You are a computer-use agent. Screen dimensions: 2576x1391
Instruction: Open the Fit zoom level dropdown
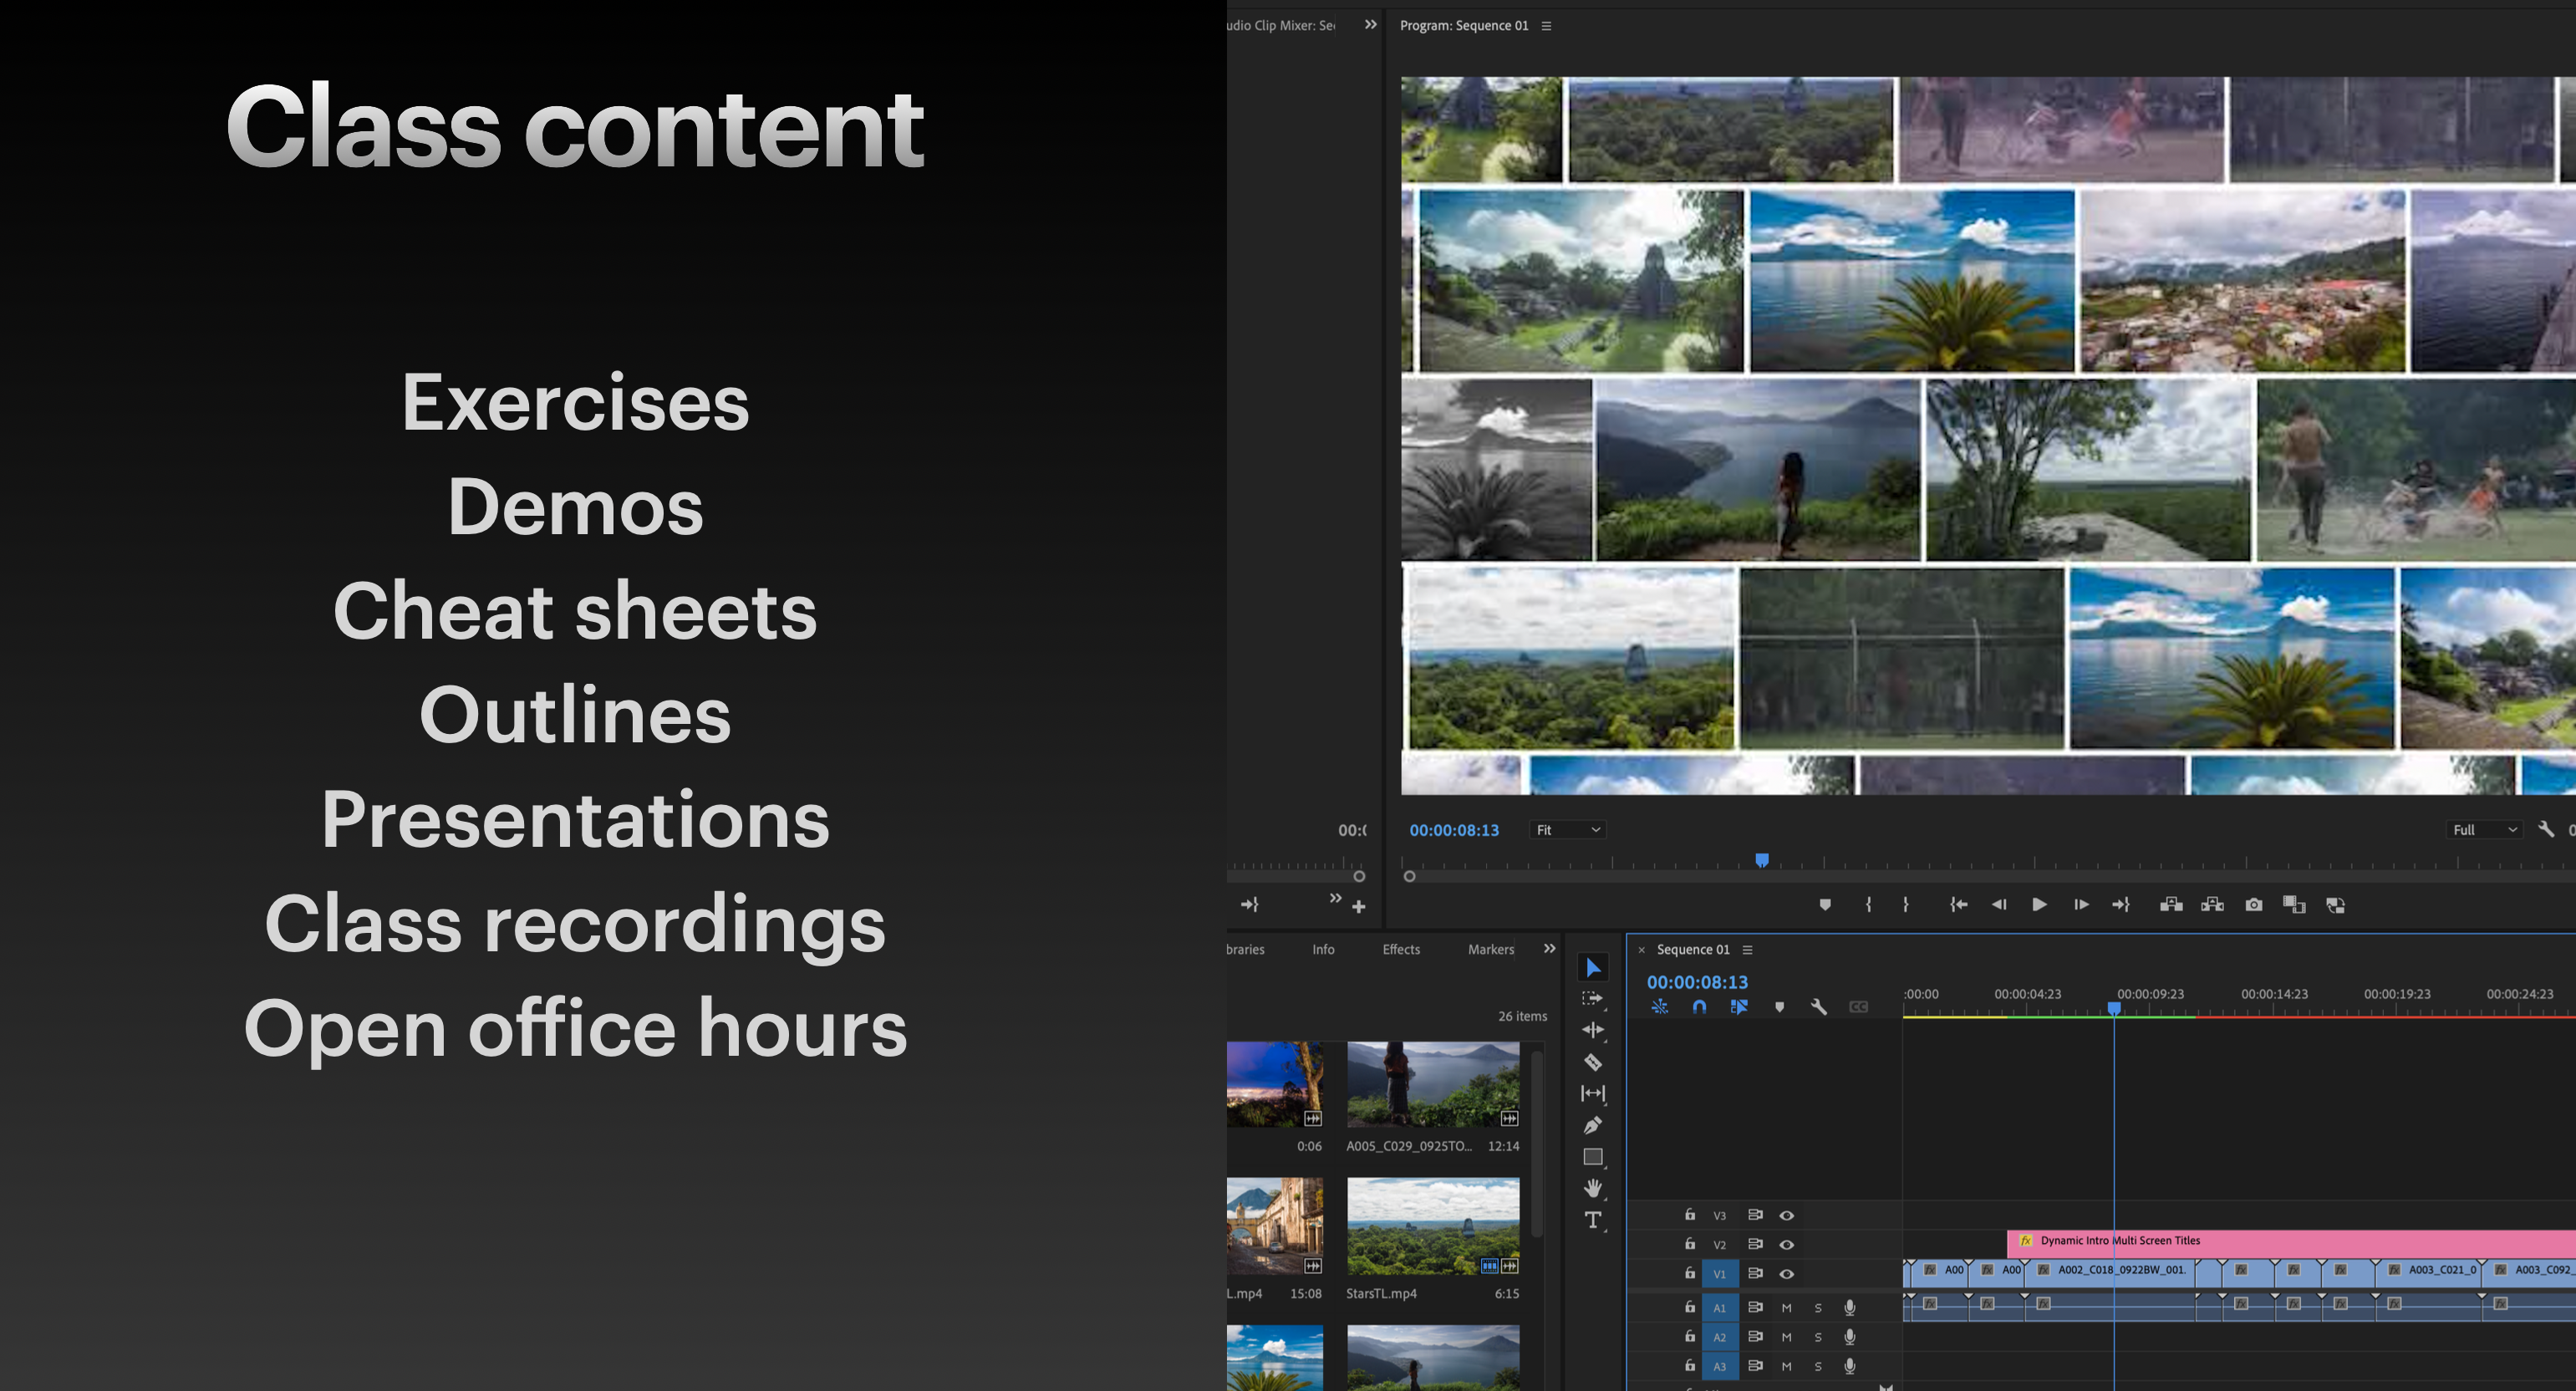tap(1567, 830)
